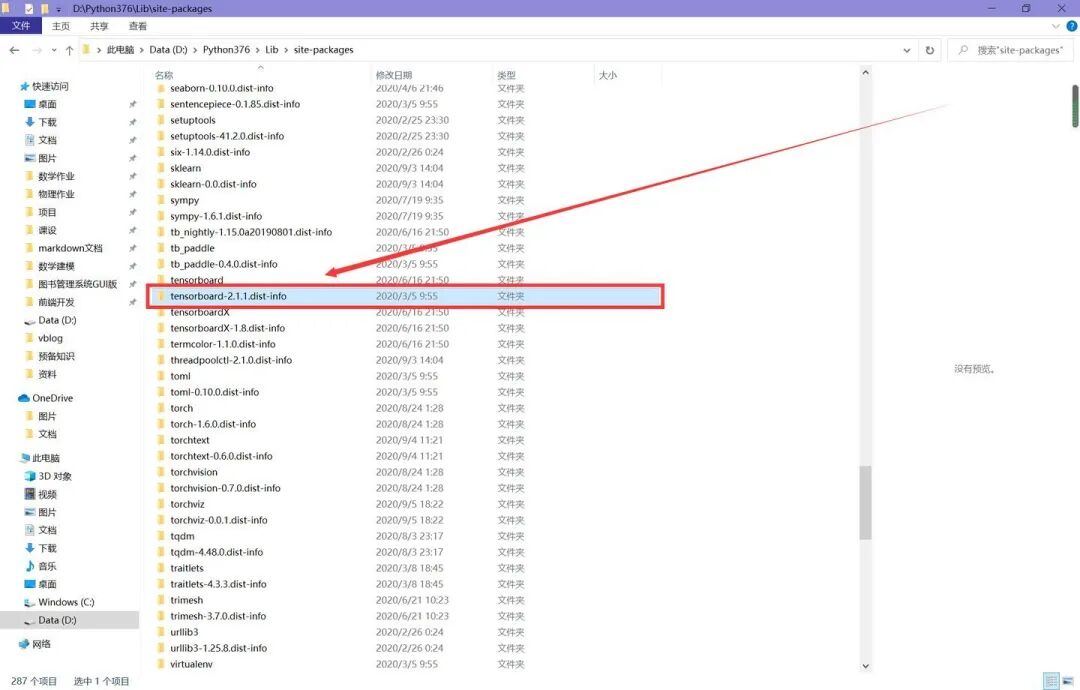Select the torchtext folder icon
This screenshot has height=690, width=1080.
tap(160, 440)
